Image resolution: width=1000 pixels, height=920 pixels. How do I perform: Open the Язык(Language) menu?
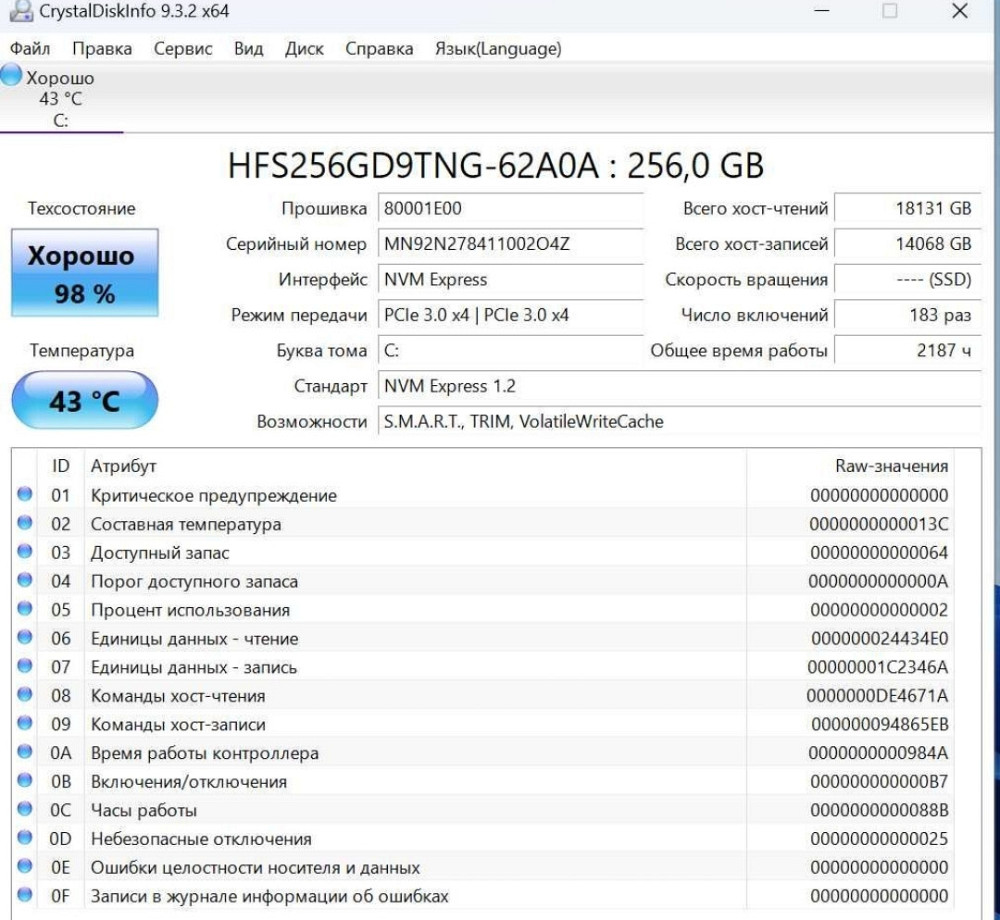(501, 48)
